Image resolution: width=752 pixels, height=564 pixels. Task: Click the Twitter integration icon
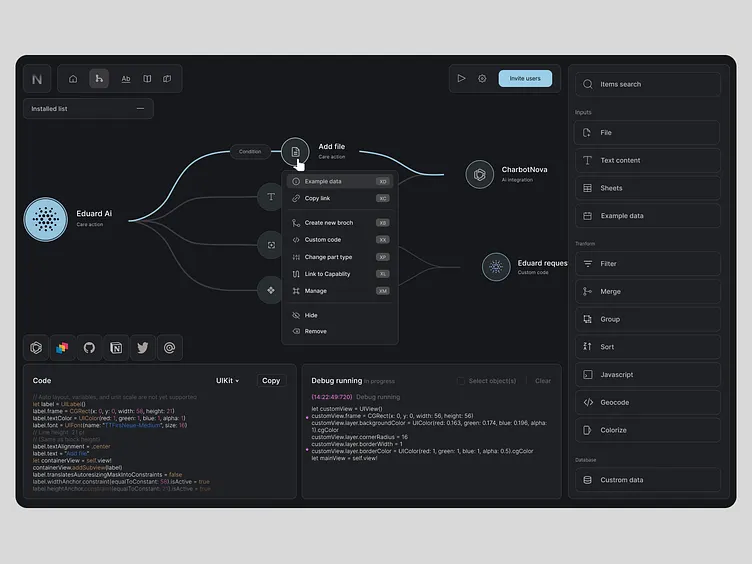pyautogui.click(x=143, y=347)
